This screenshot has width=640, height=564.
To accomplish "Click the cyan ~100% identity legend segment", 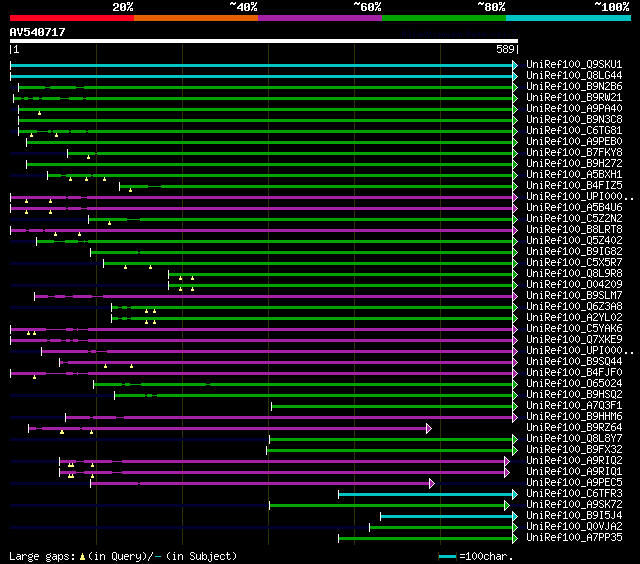I will [x=569, y=18].
